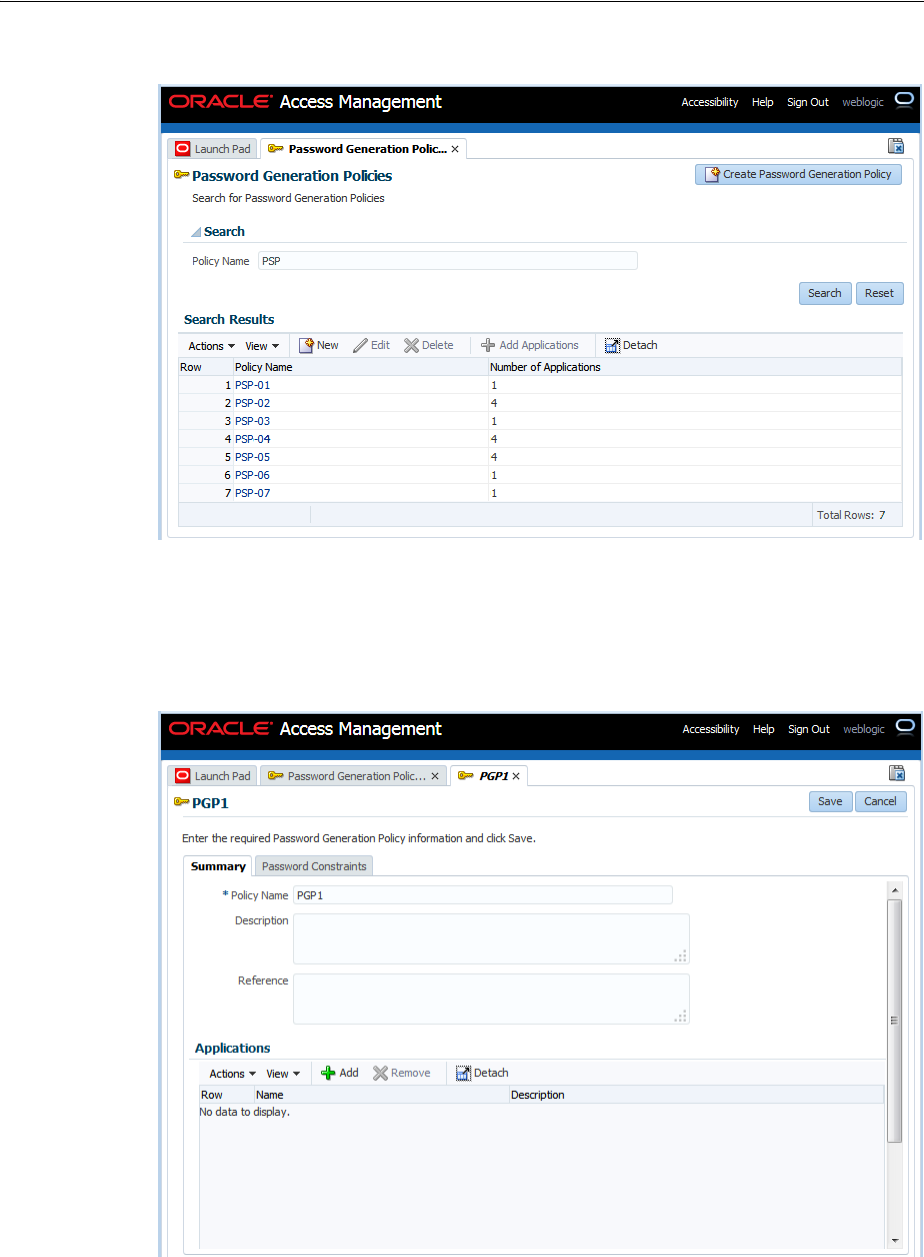Click New icon in Search Results toolbar

(x=307, y=345)
